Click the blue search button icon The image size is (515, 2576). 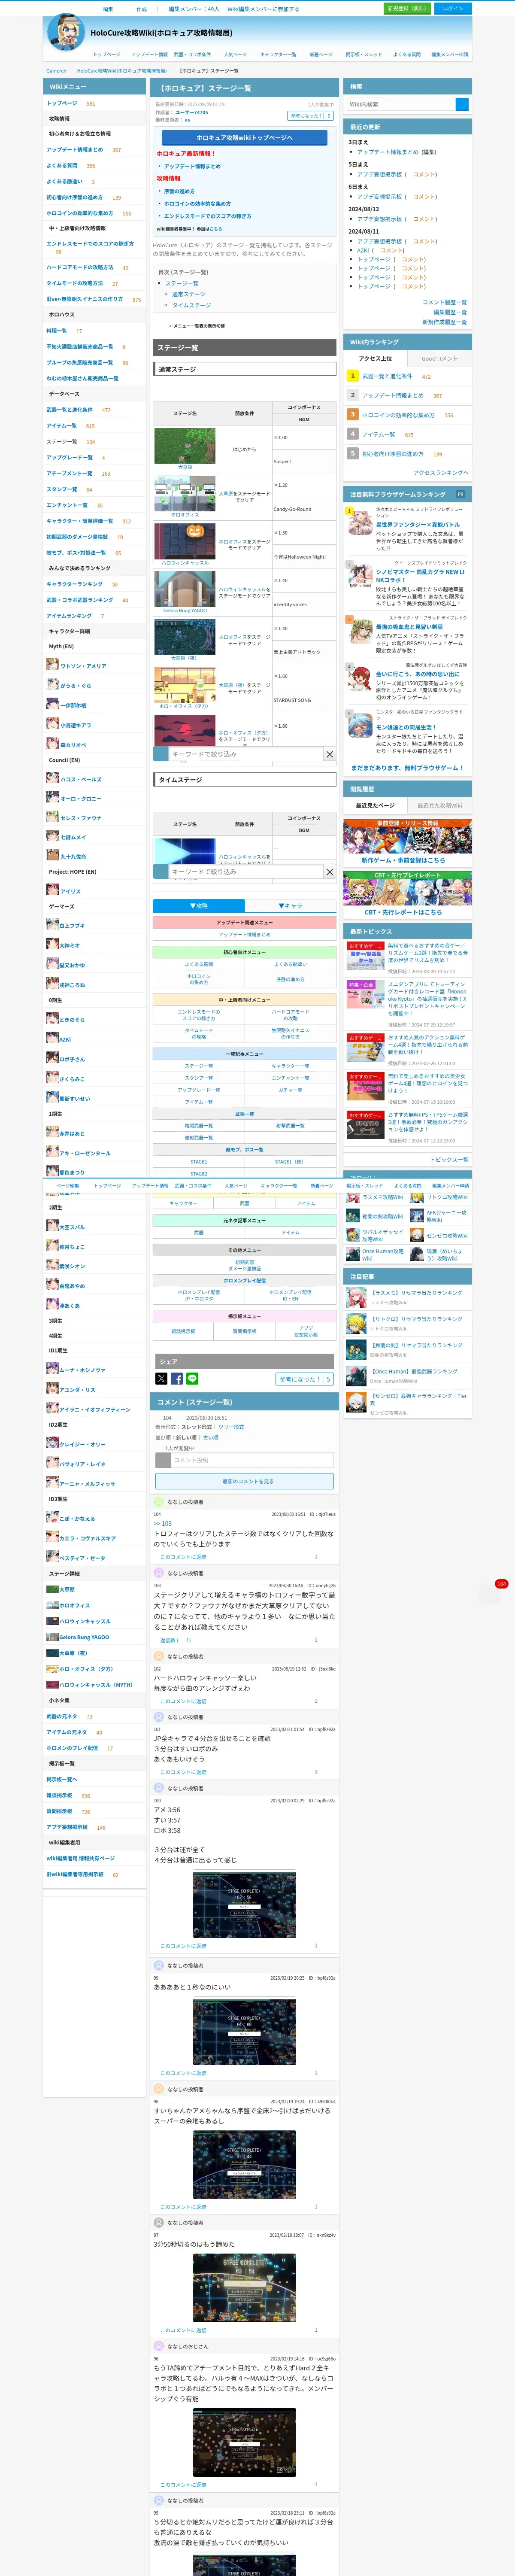[462, 104]
